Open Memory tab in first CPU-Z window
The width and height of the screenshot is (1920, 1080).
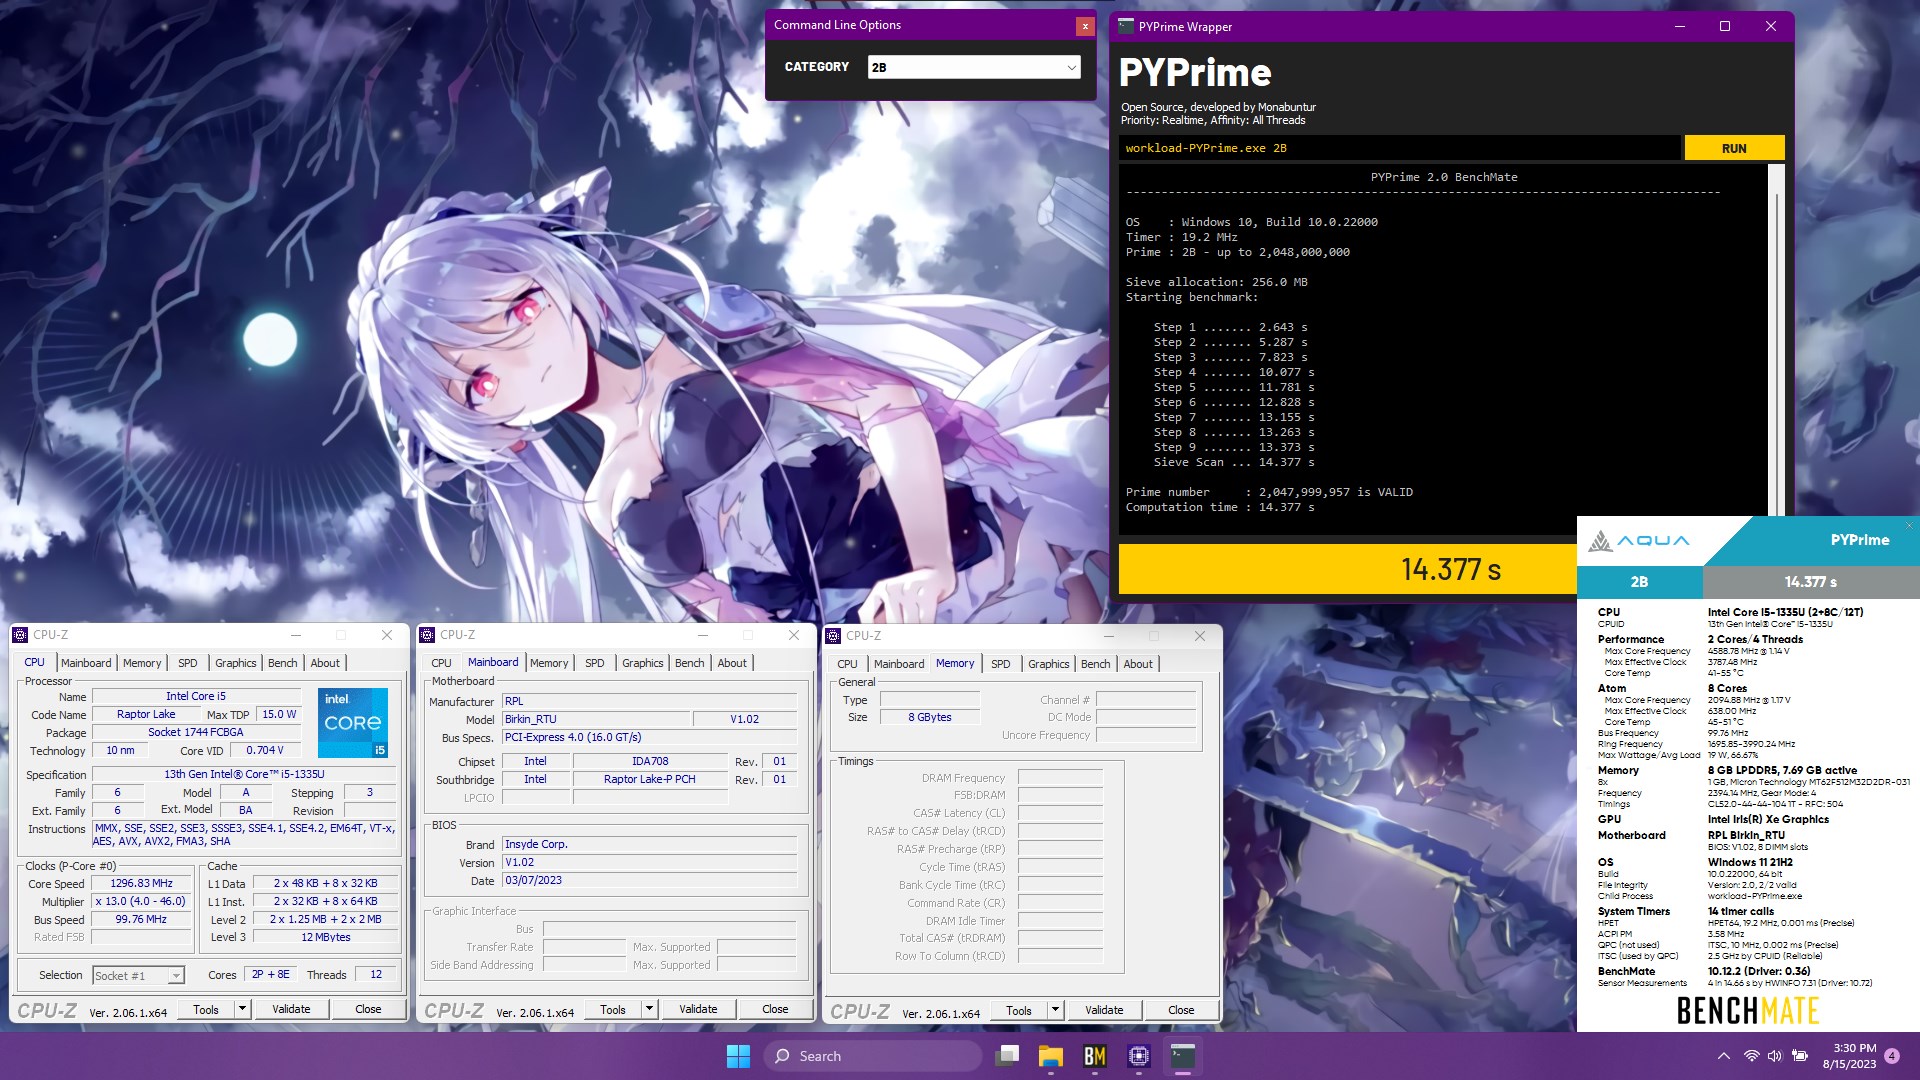pos(142,663)
